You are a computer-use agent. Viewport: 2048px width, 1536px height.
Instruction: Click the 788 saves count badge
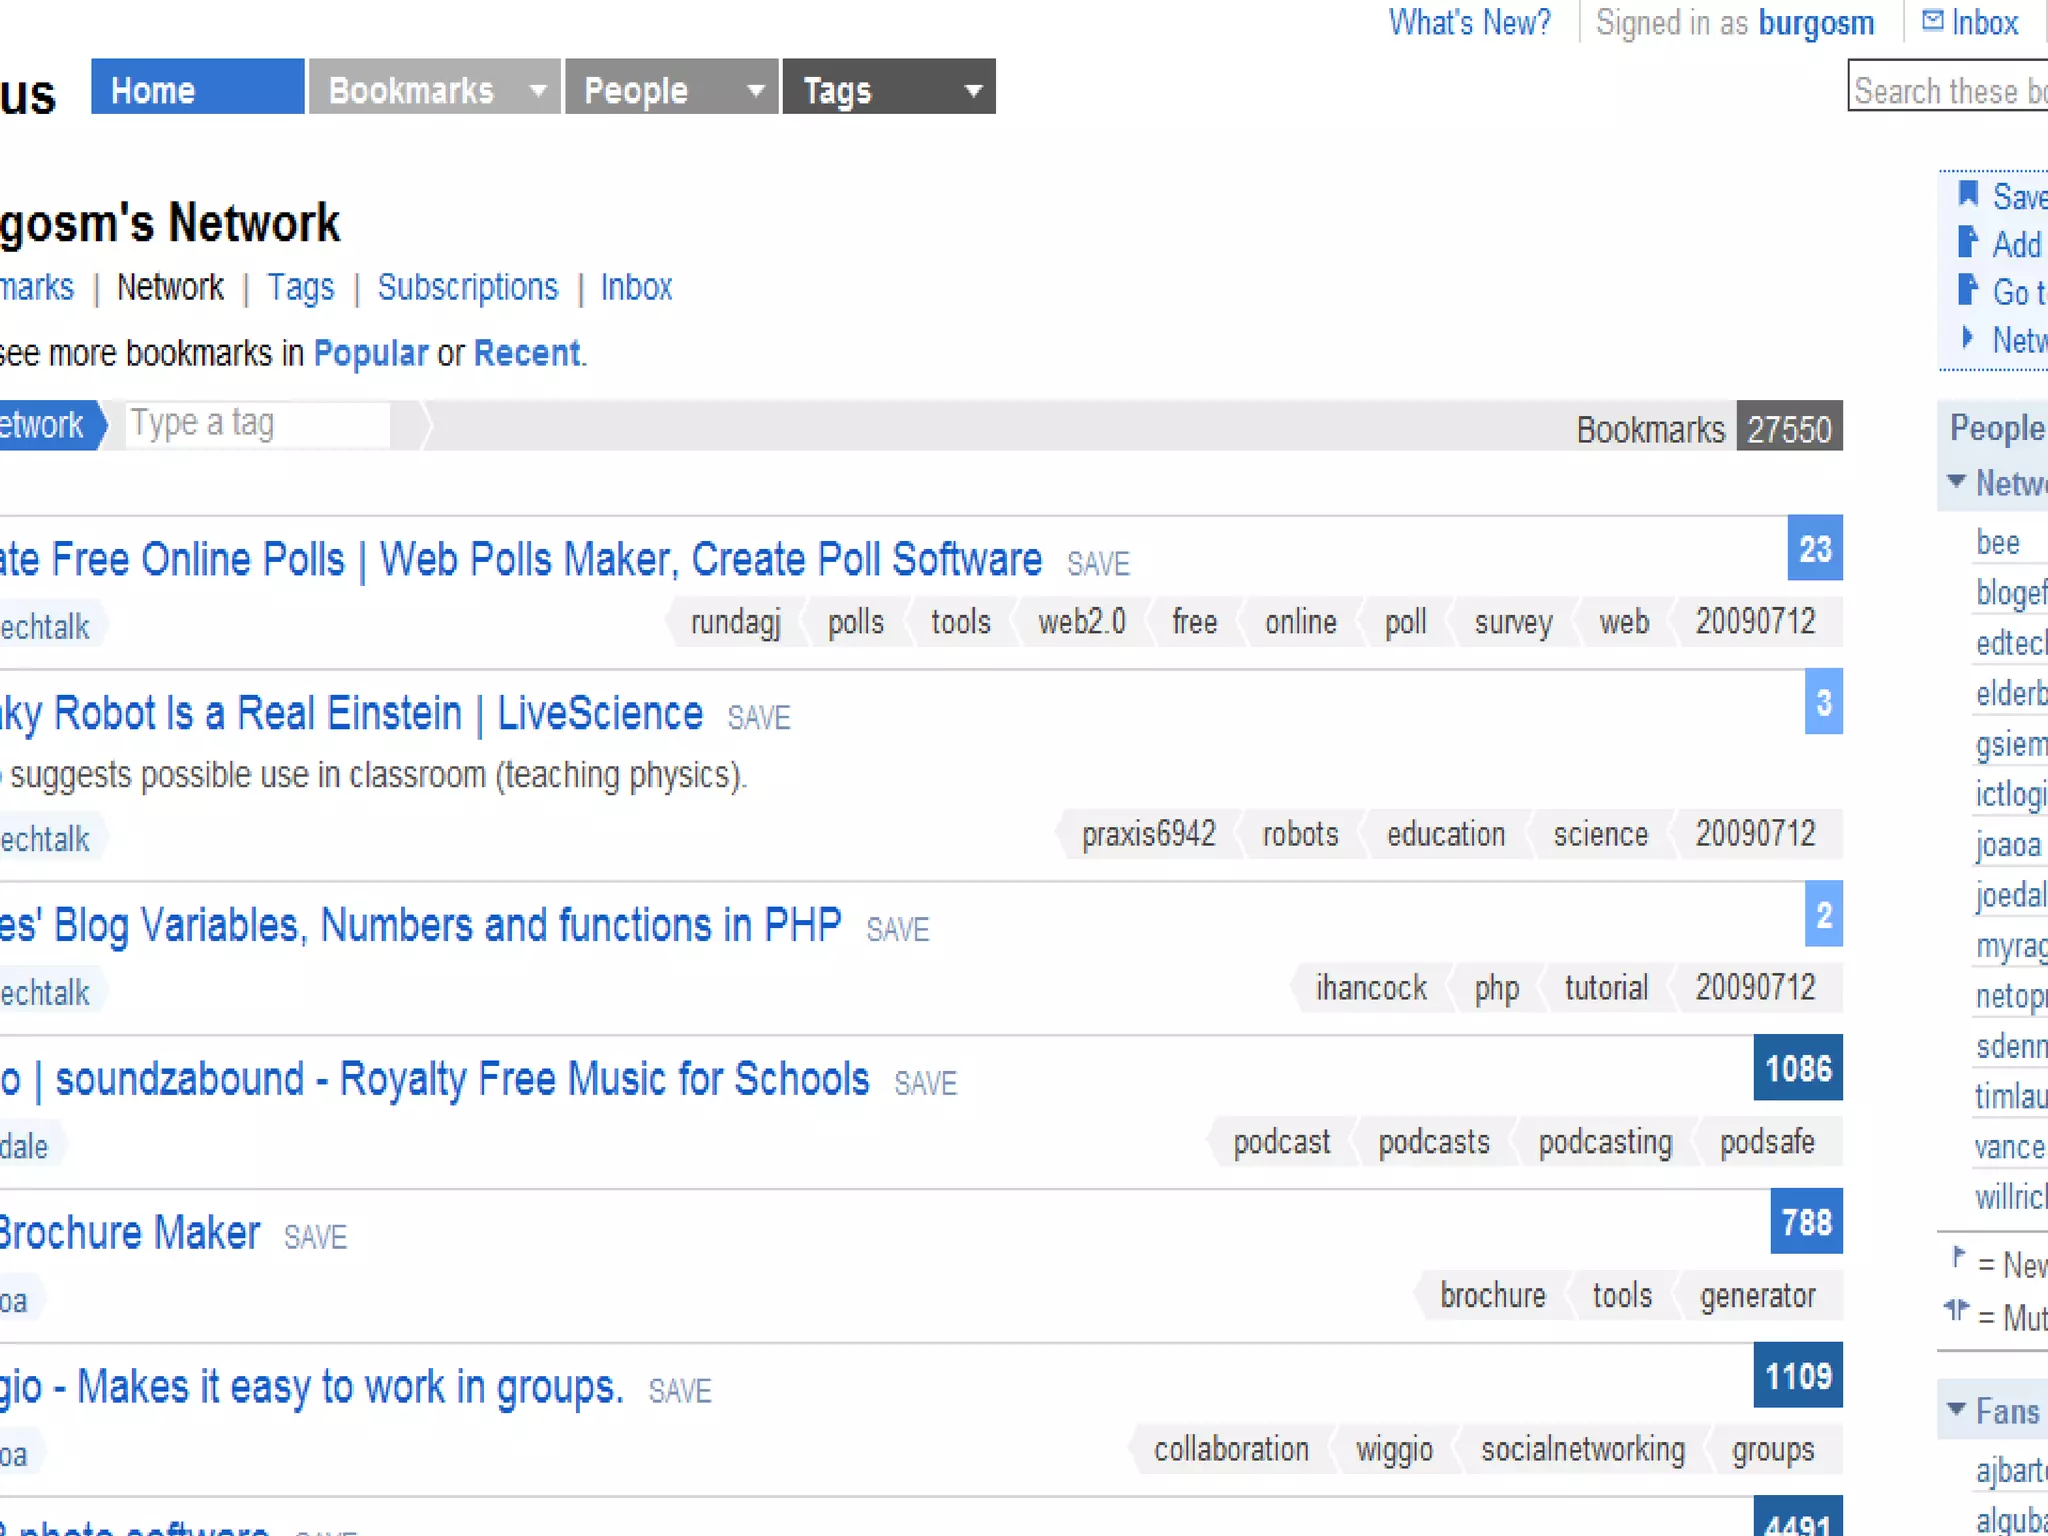click(x=1805, y=1222)
